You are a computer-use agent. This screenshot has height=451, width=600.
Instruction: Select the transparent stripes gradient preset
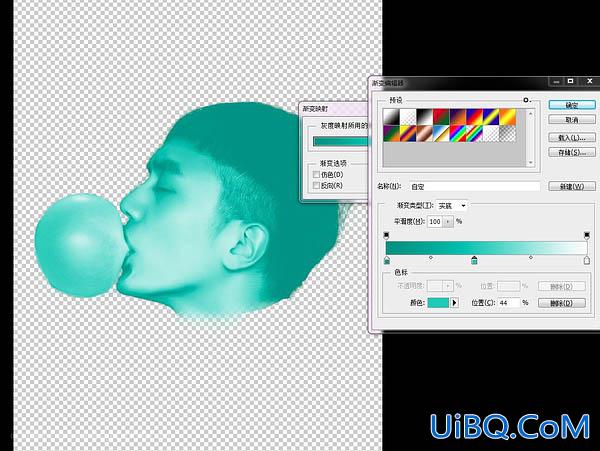(x=491, y=134)
